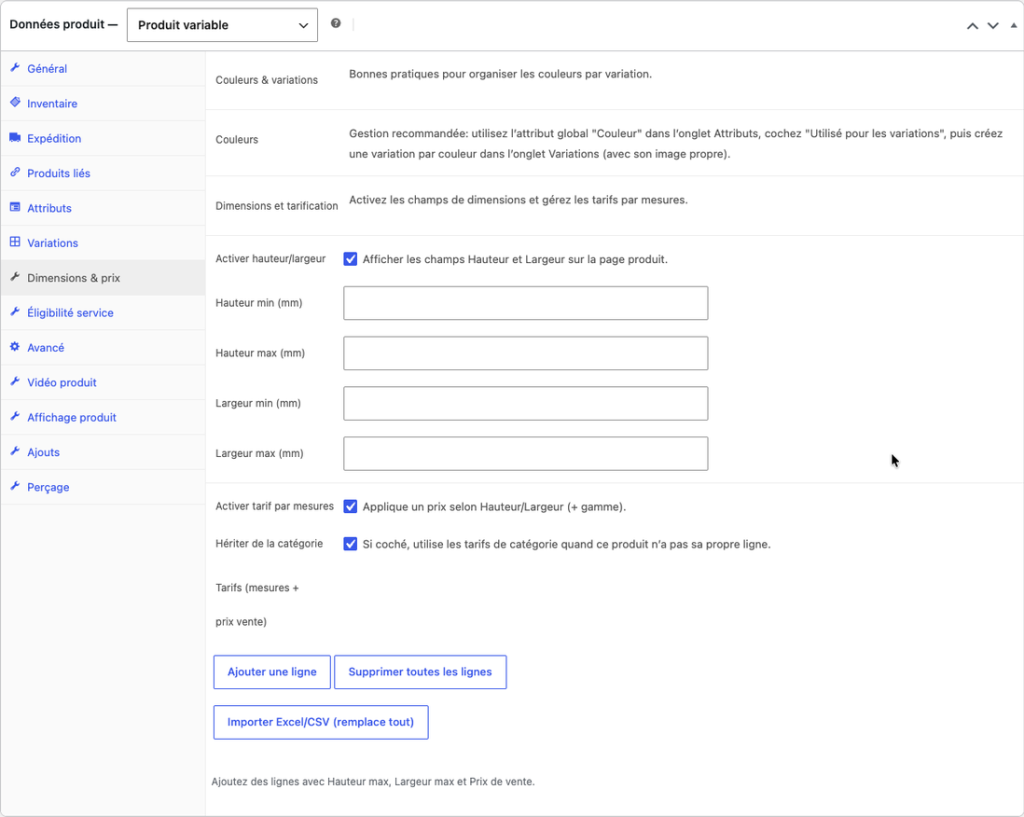Open the Éligibilité service tab

103,313
